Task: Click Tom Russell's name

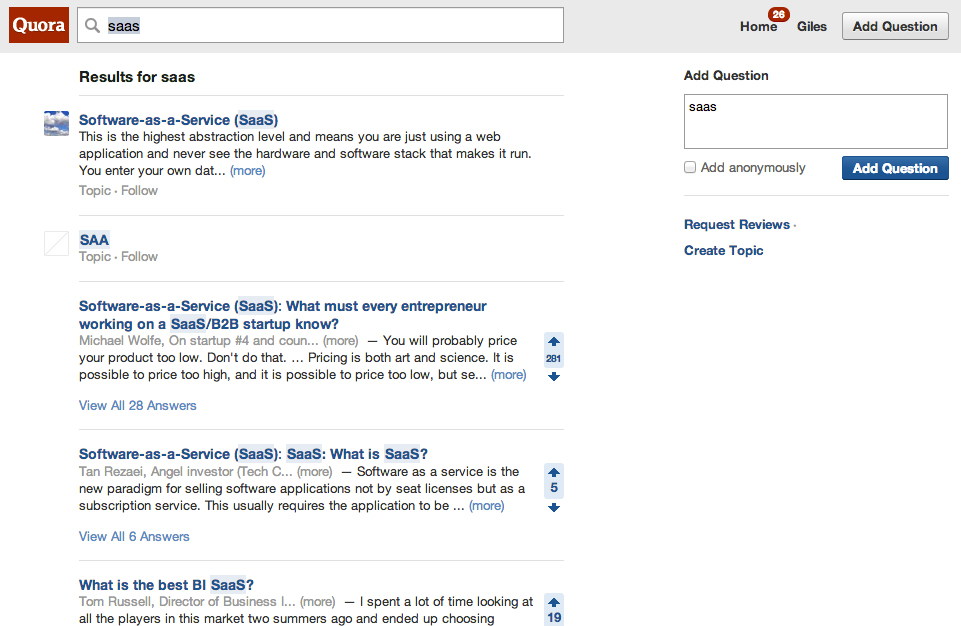Action: pos(116,601)
